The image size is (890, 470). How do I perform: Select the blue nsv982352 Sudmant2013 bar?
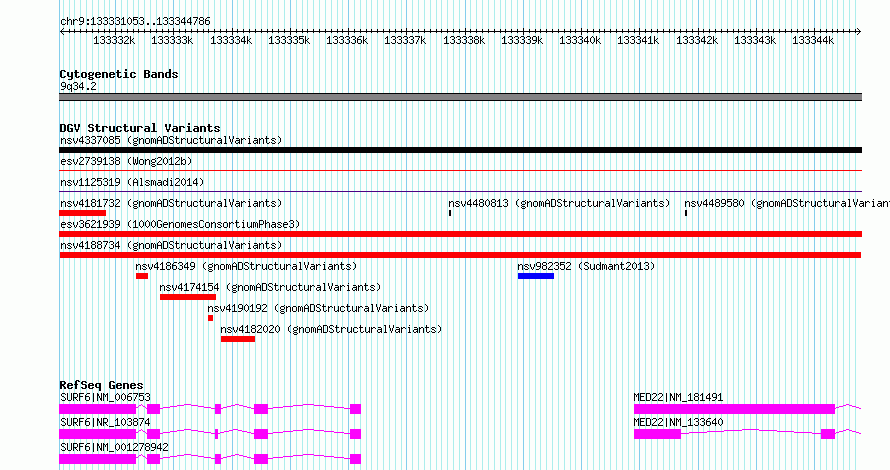pyautogui.click(x=536, y=276)
